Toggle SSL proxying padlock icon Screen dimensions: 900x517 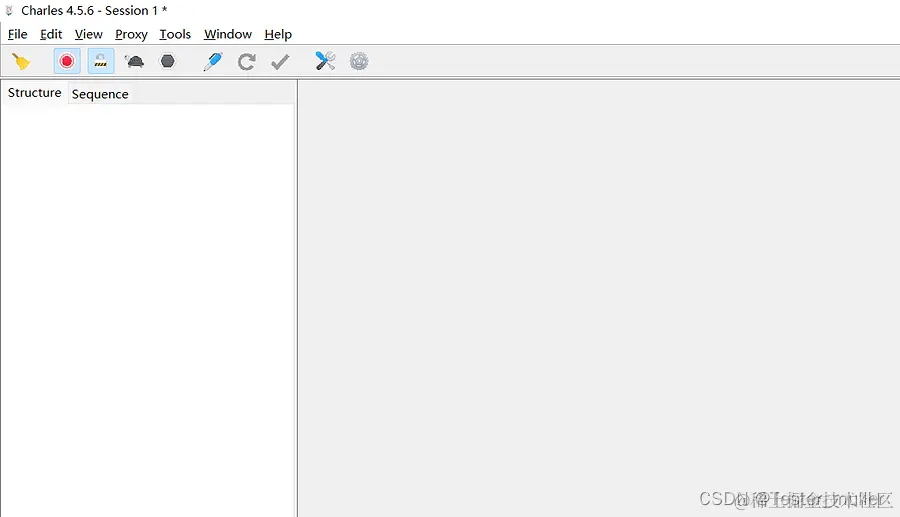(x=100, y=61)
